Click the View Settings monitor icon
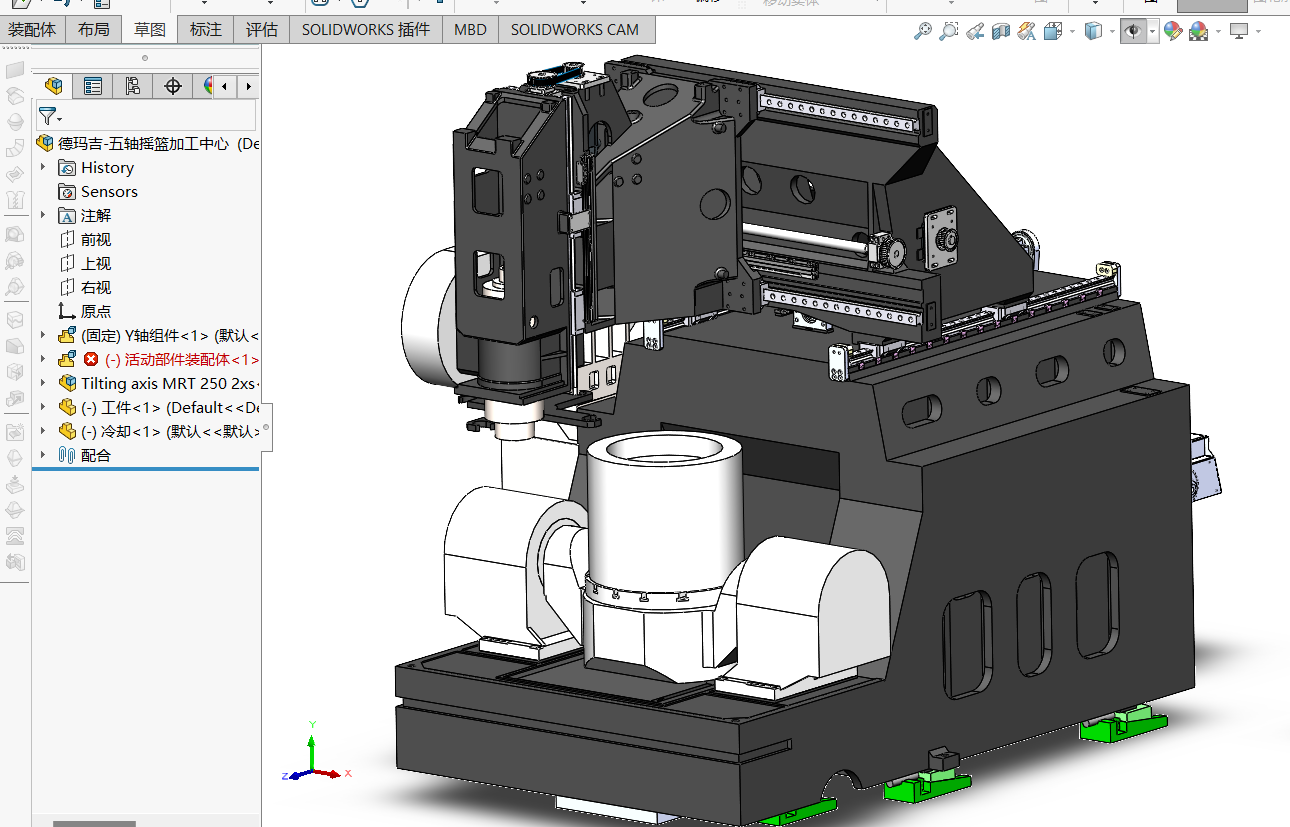The image size is (1290, 827). 1239,32
